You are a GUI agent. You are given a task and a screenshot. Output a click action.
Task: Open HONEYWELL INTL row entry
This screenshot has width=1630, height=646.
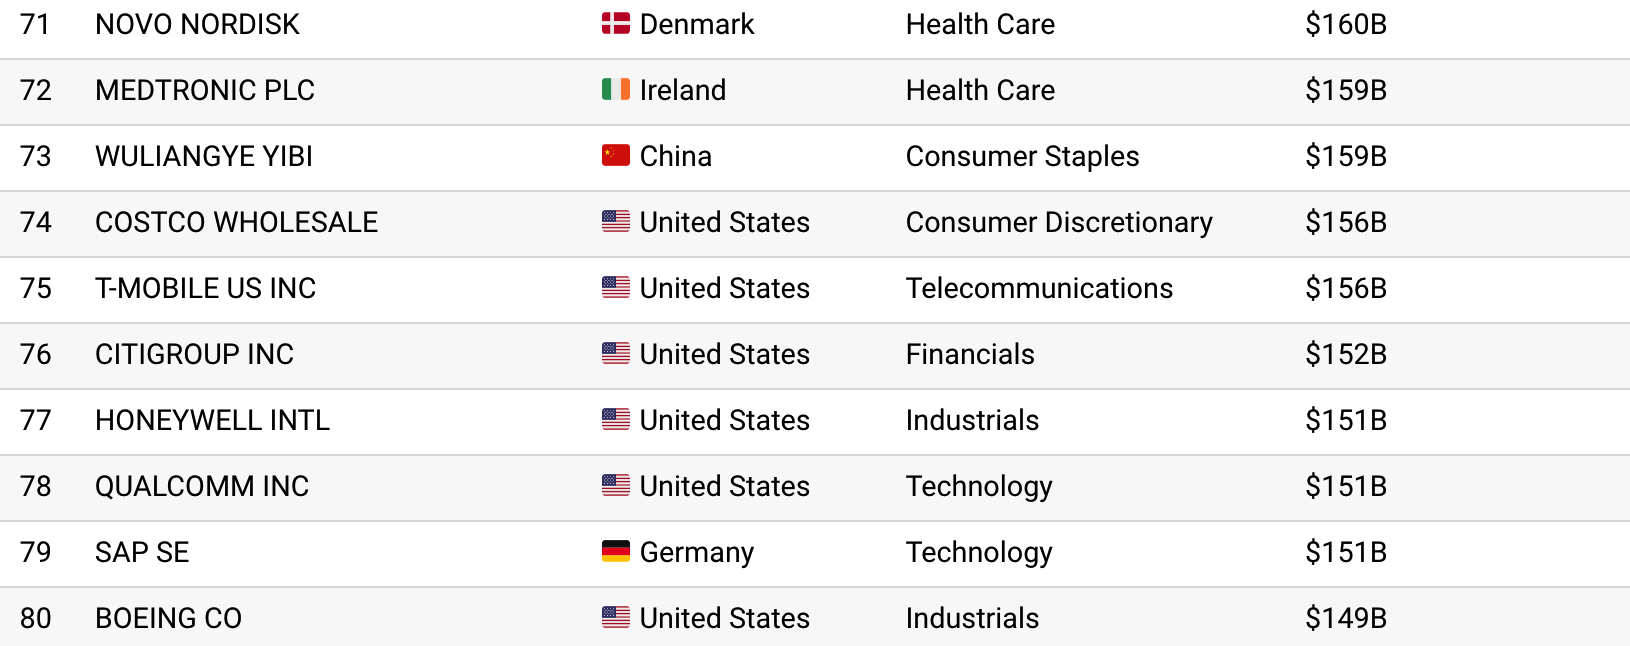(x=212, y=420)
